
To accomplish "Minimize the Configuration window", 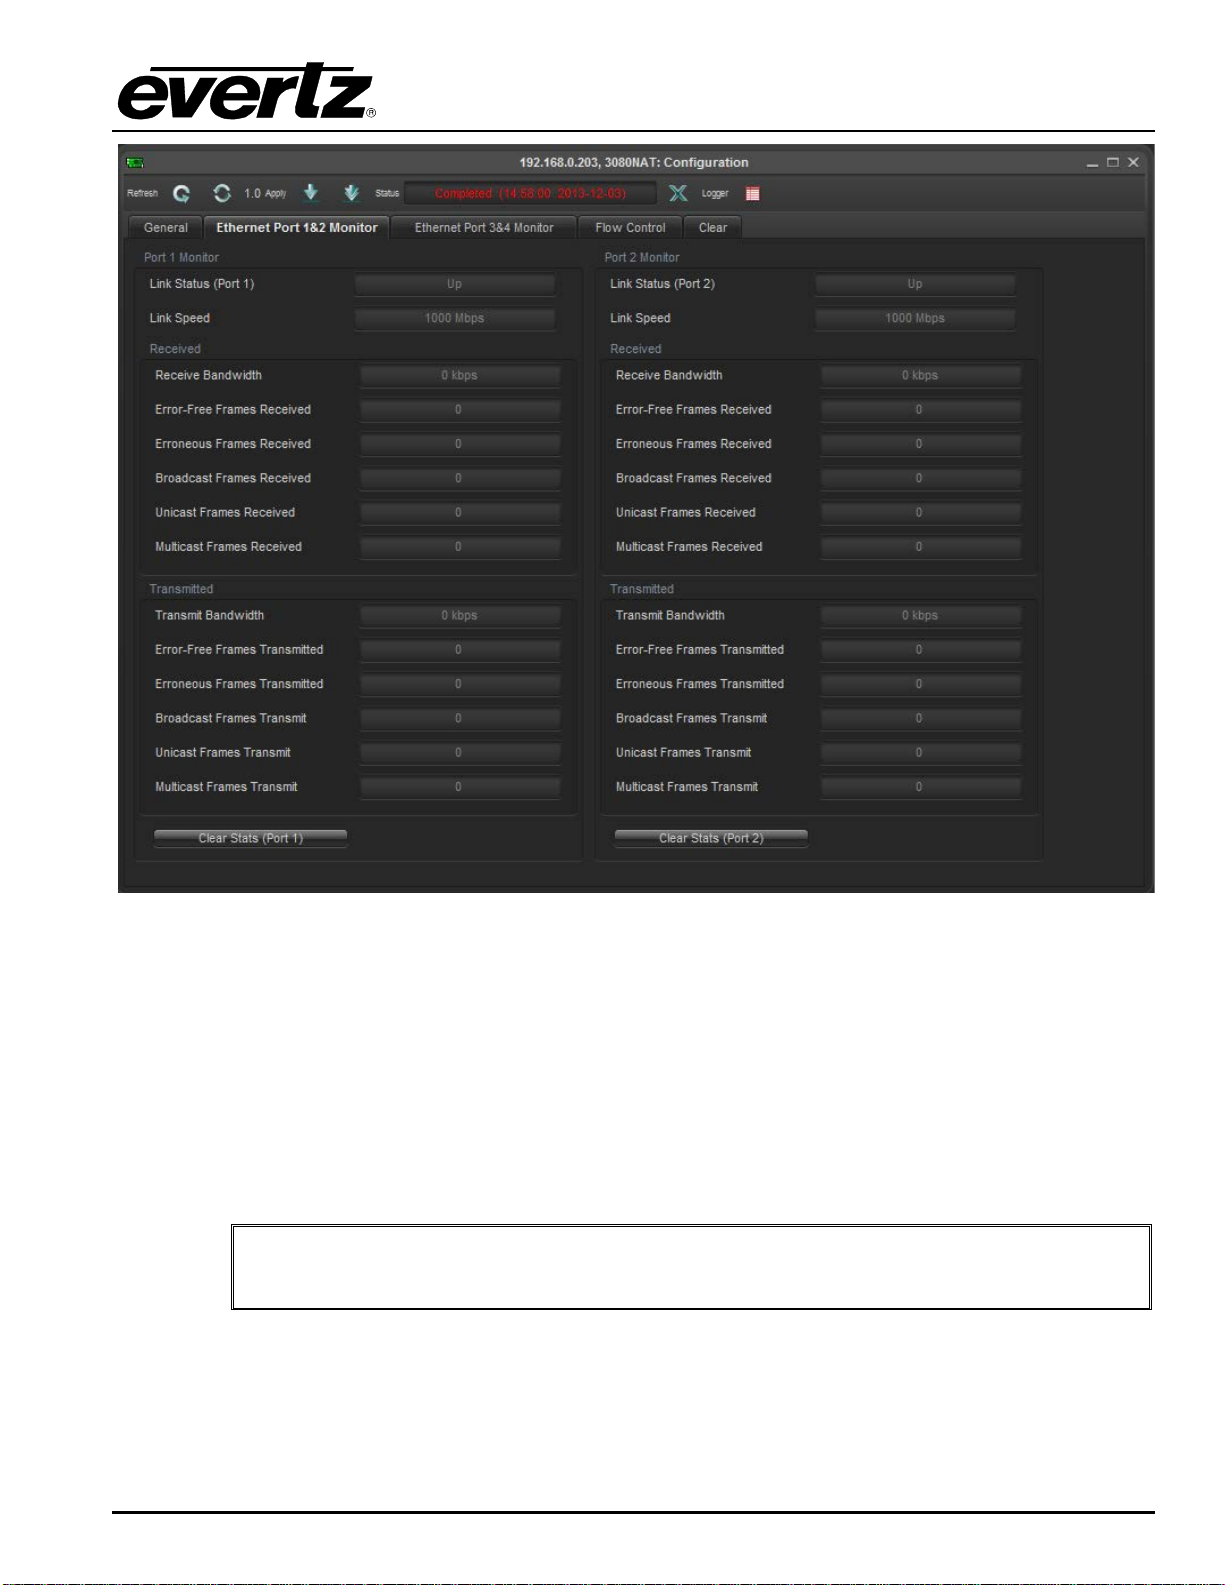I will click(1092, 162).
